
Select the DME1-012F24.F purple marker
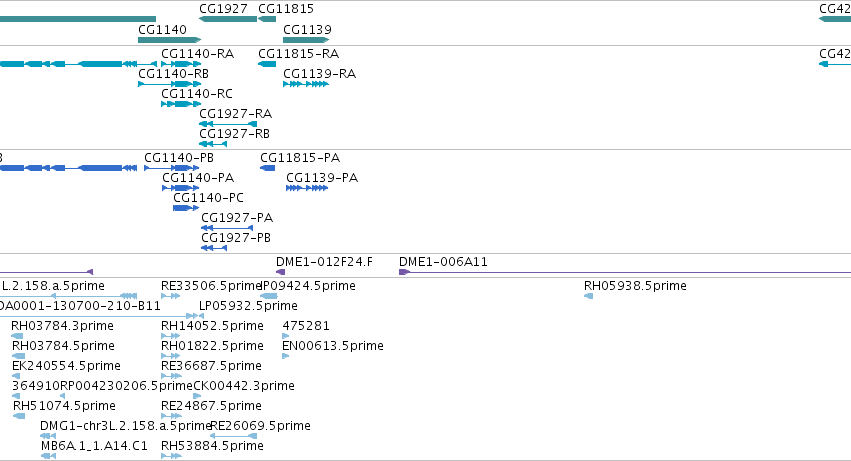tap(281, 272)
